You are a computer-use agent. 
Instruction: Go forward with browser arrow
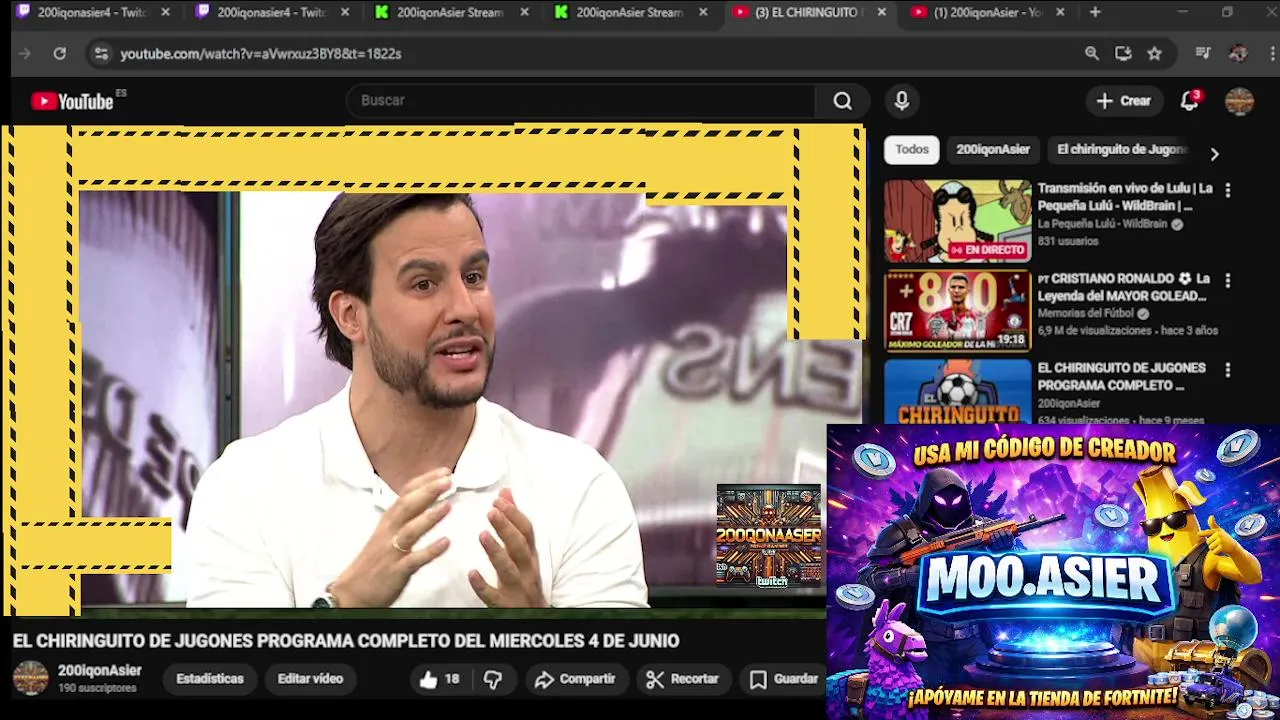(x=25, y=53)
